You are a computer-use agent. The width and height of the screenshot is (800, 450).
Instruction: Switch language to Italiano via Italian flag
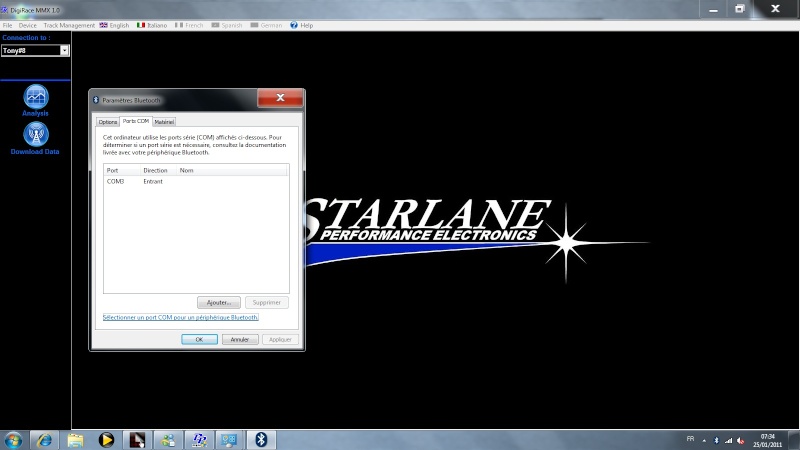pyautogui.click(x=152, y=25)
